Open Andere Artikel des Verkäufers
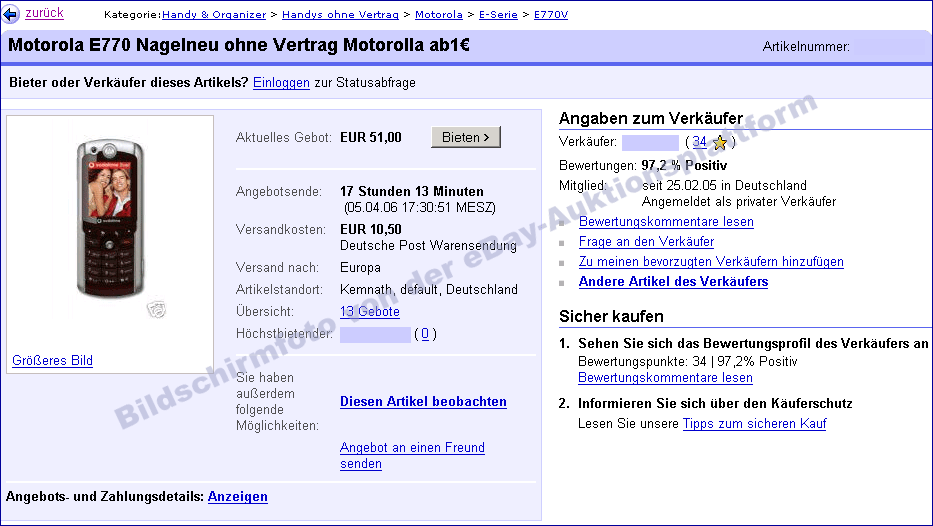The height and width of the screenshot is (526, 933). [674, 281]
